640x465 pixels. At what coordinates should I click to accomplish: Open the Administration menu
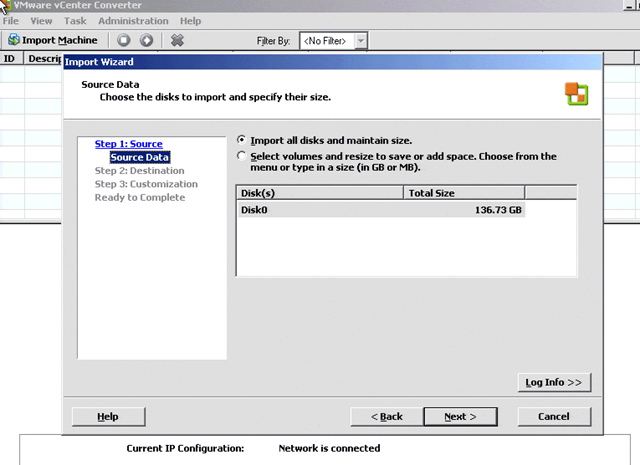pyautogui.click(x=133, y=21)
